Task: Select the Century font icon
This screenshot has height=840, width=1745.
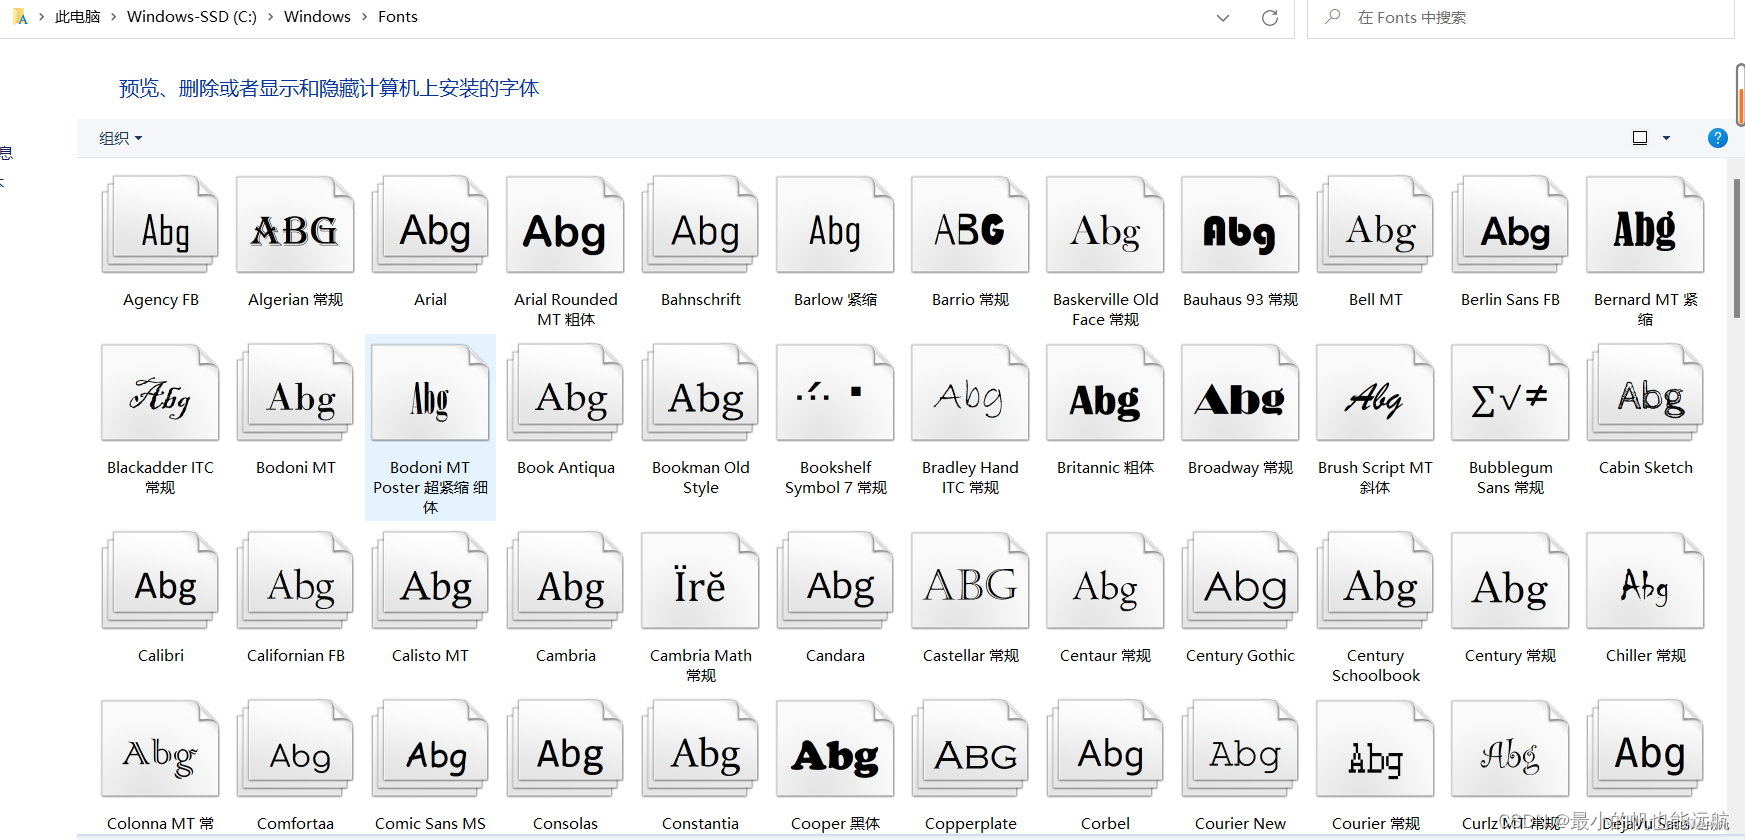Action: click(1510, 581)
